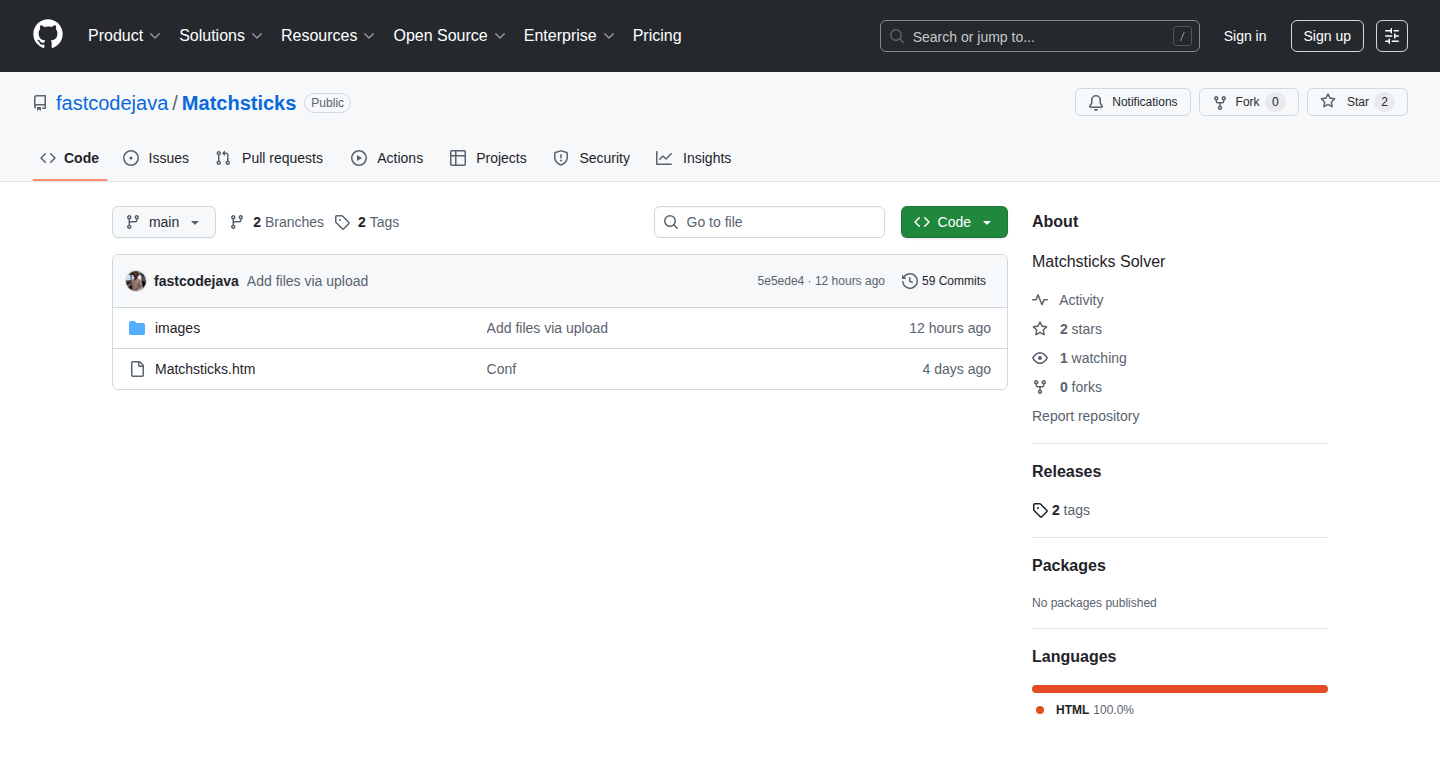
Task: Open the Actions tab
Action: click(387, 158)
